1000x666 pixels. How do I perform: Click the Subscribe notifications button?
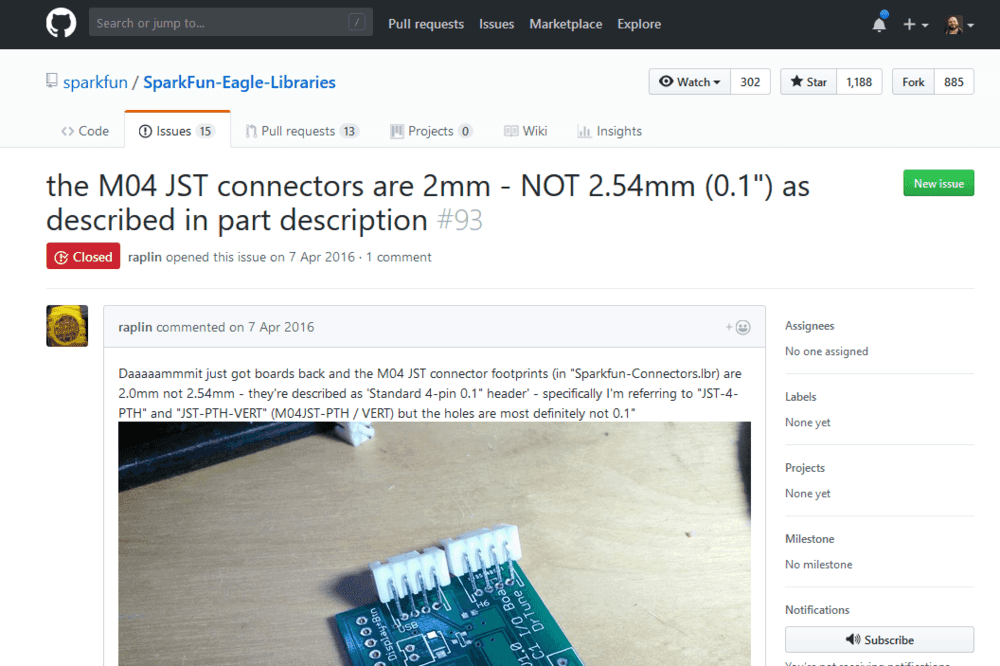point(879,639)
